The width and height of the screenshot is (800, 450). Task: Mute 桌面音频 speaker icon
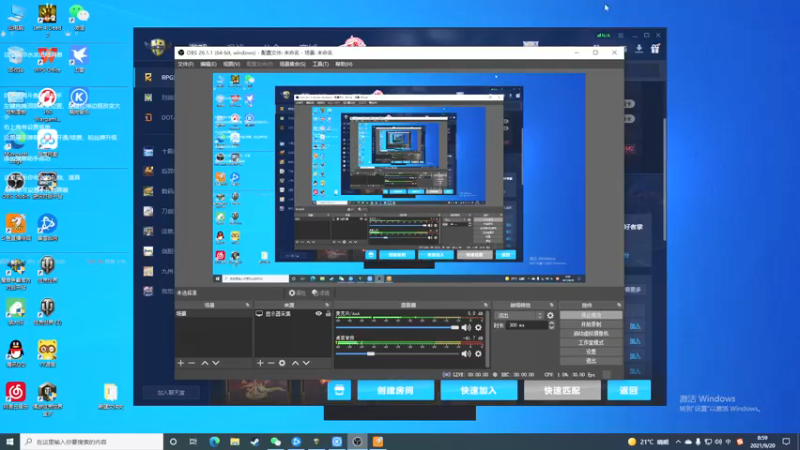tap(466, 354)
